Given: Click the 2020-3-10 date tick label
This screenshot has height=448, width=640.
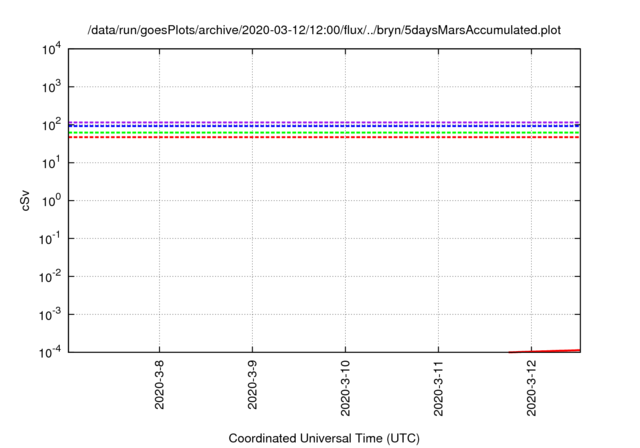Looking at the screenshot, I should click(x=345, y=388).
